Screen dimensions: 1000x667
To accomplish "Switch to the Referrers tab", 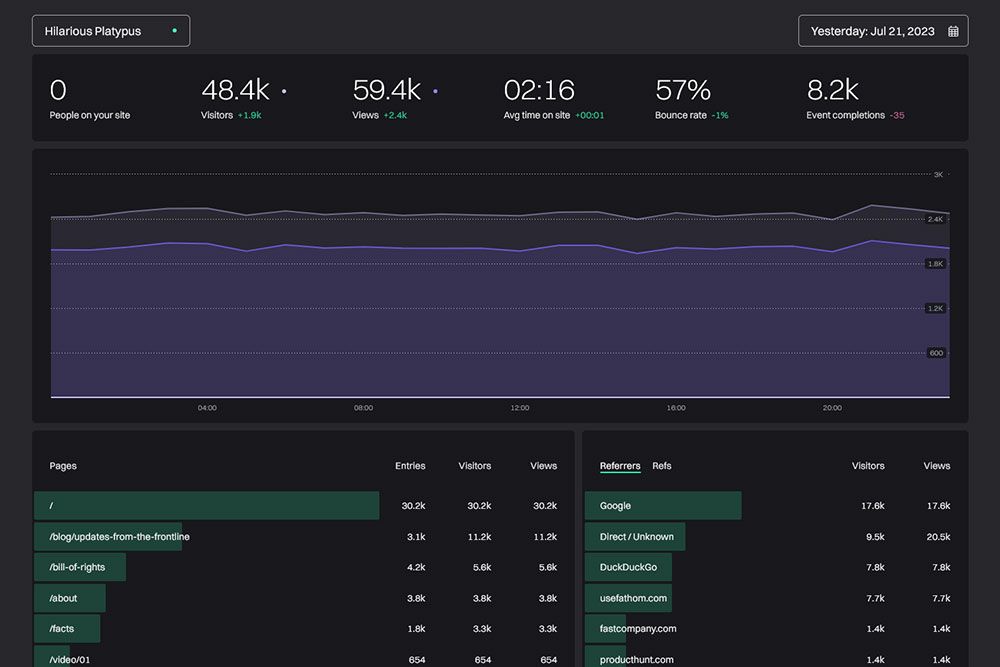I will [x=620, y=466].
